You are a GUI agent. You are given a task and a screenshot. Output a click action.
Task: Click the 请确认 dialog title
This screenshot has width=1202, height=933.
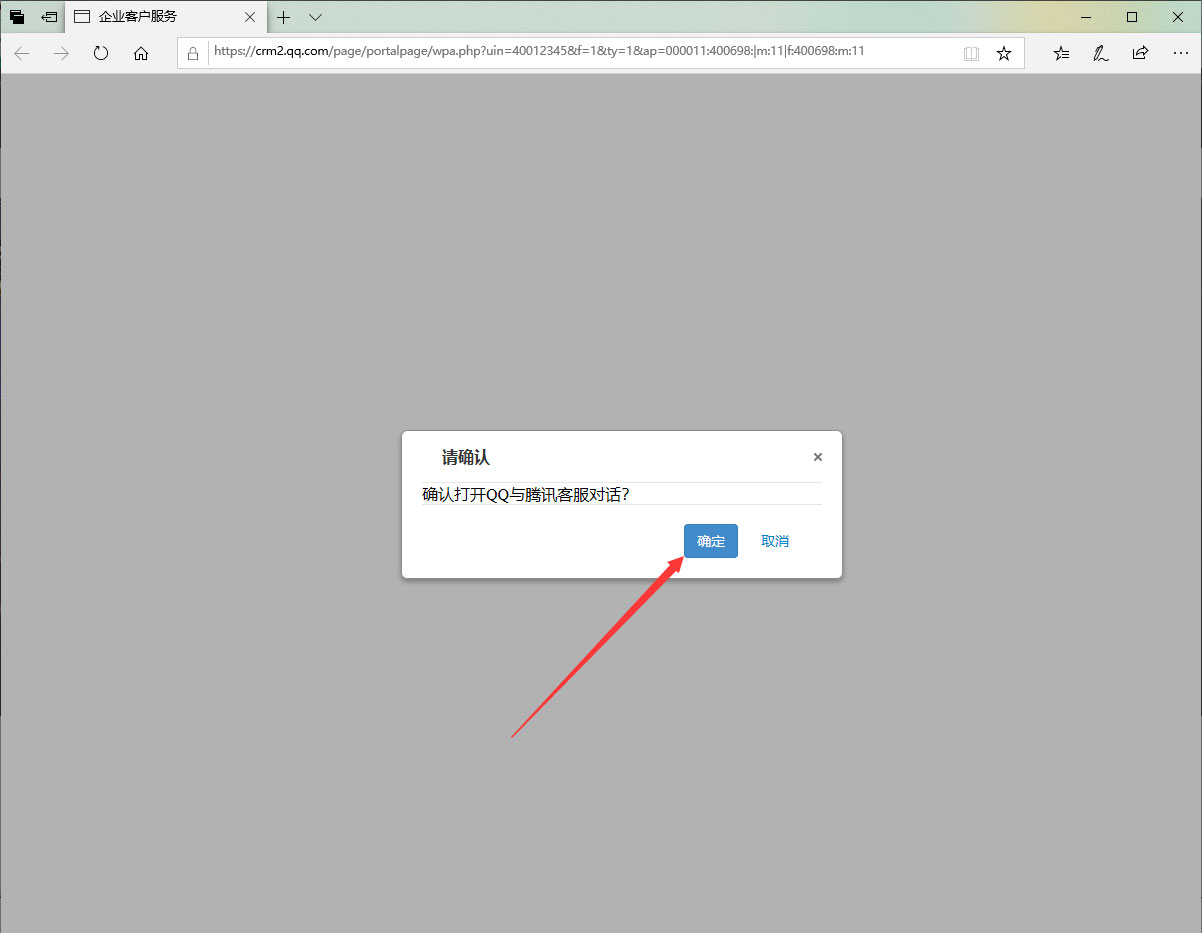tap(466, 458)
